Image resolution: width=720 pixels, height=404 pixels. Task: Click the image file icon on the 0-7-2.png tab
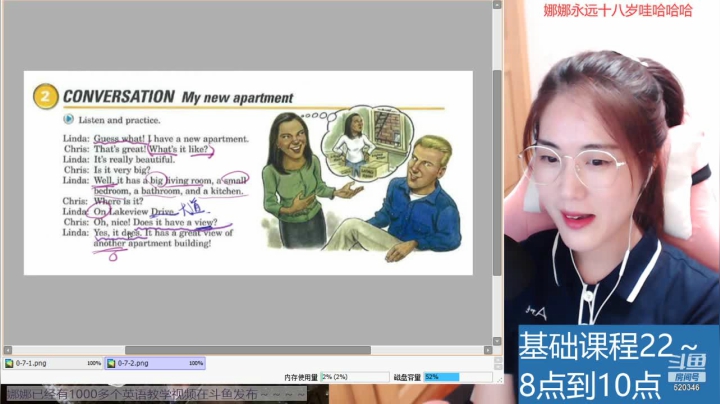[x=111, y=363]
